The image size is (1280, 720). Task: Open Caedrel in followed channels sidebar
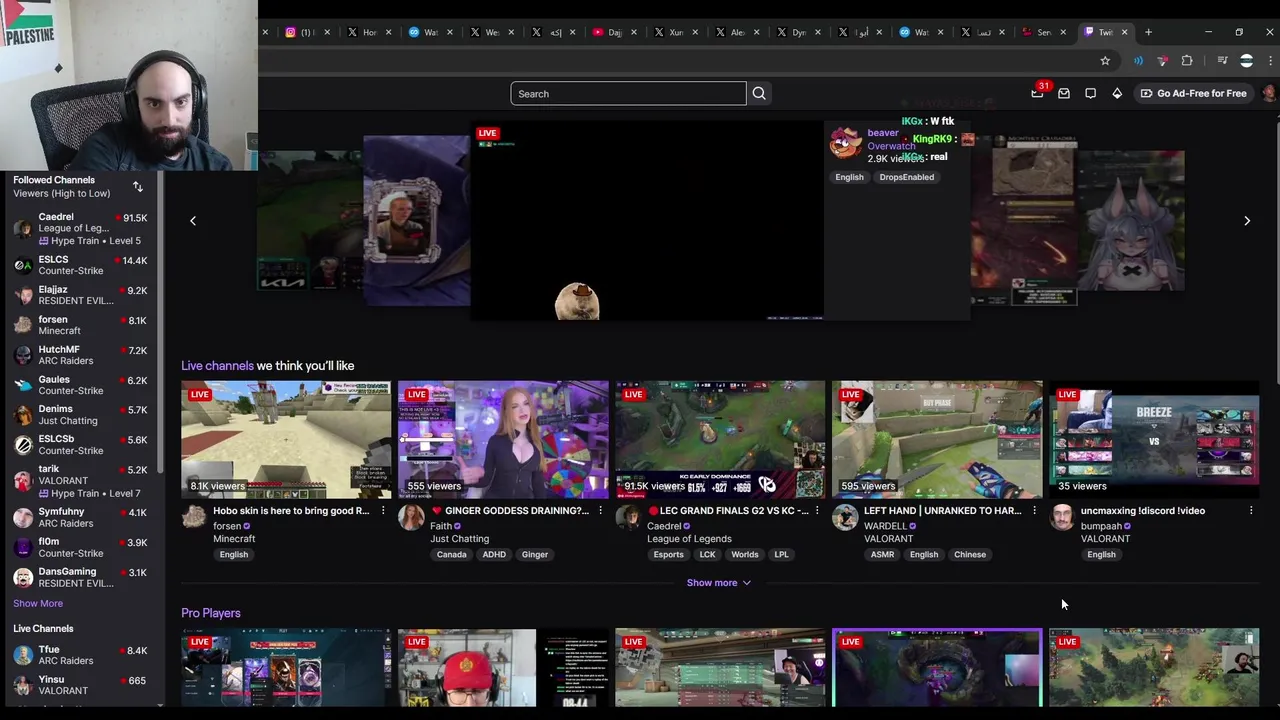81,228
